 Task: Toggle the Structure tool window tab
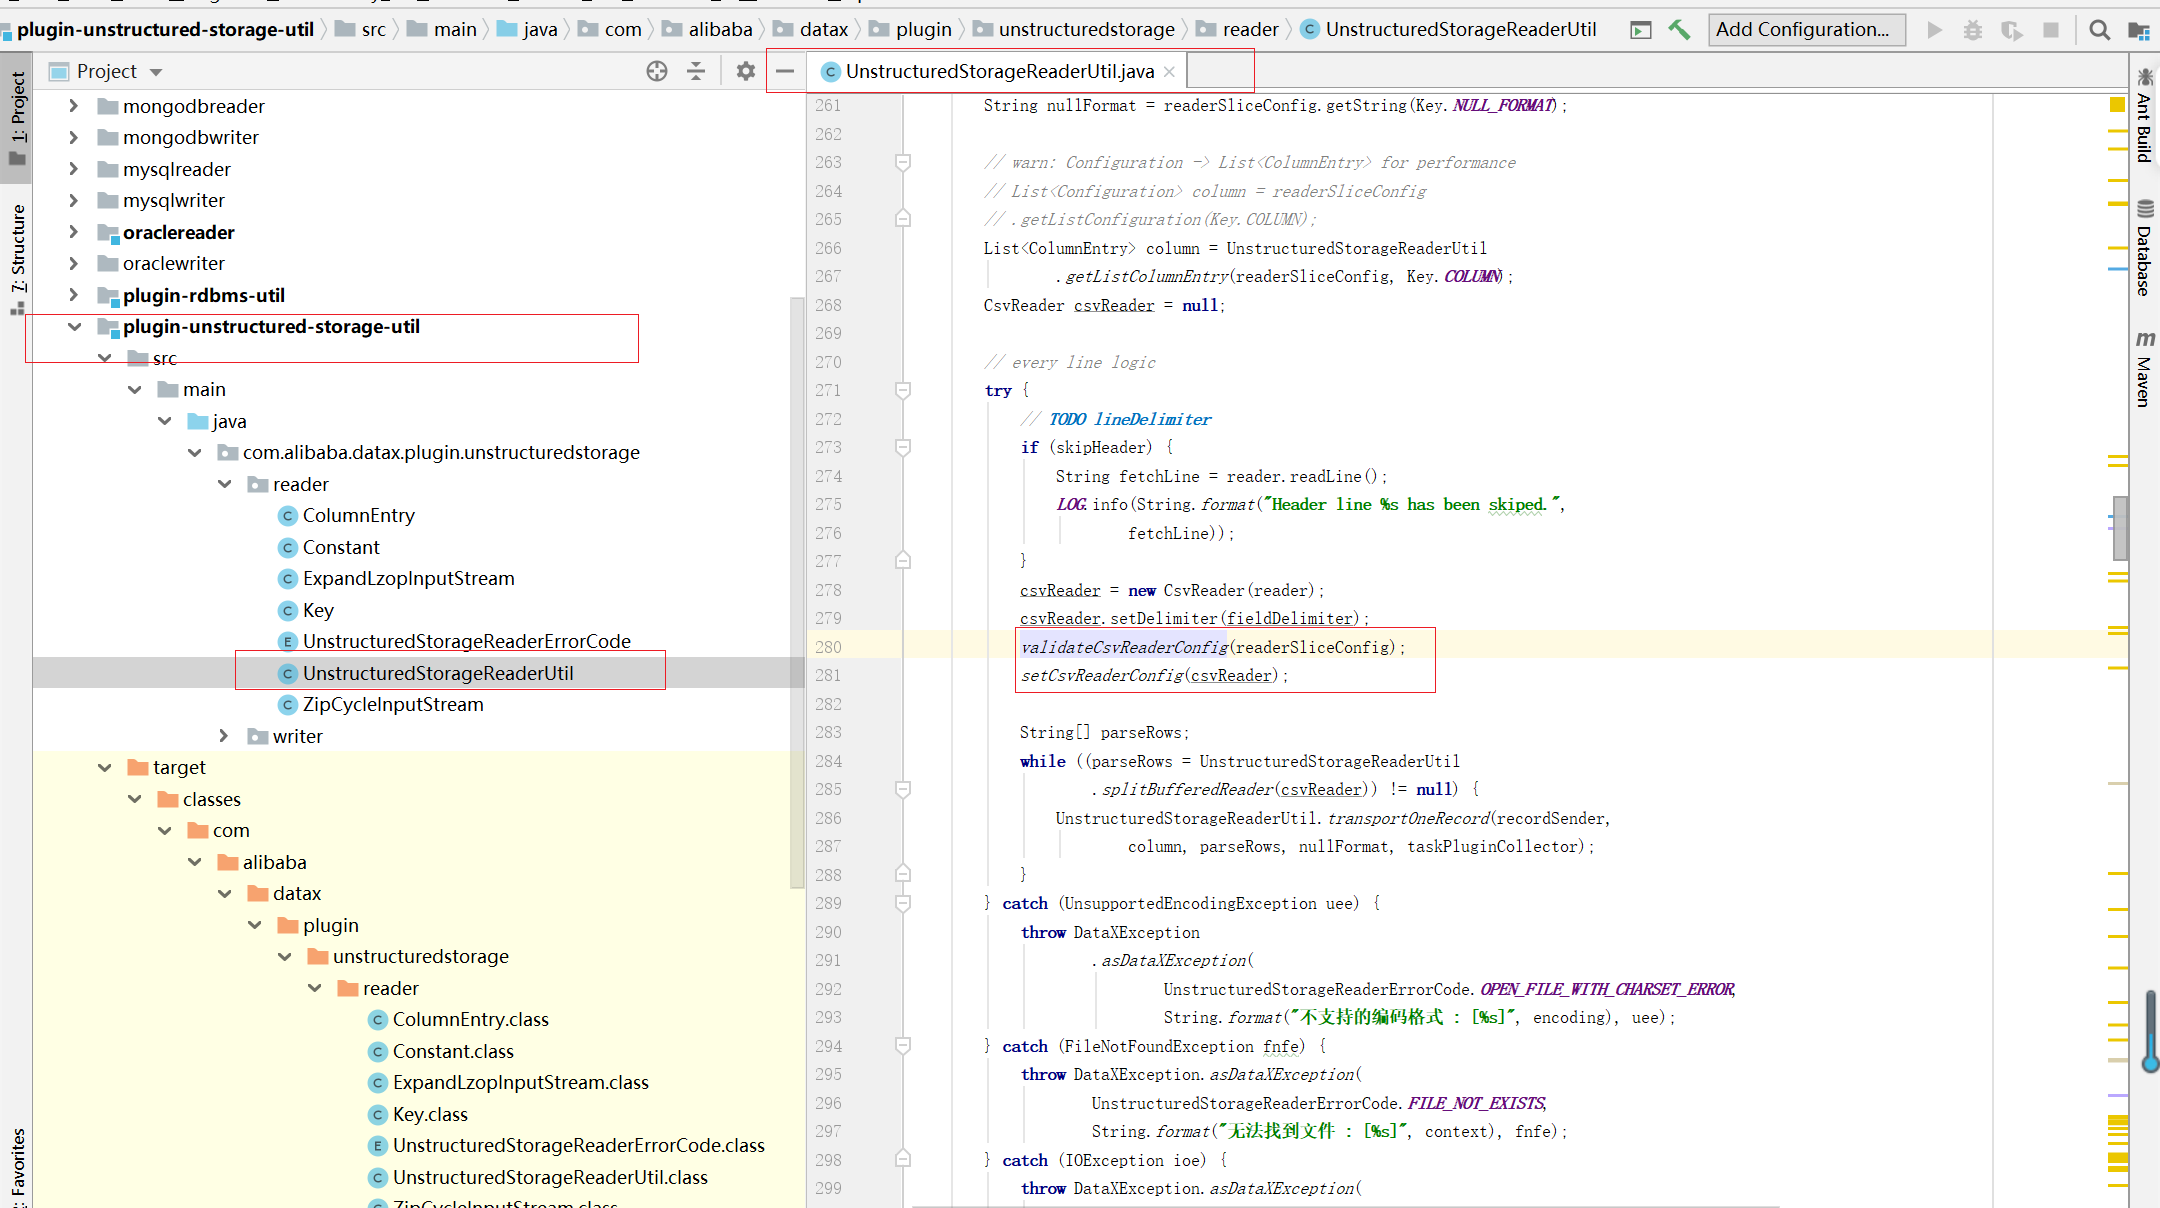click(17, 250)
